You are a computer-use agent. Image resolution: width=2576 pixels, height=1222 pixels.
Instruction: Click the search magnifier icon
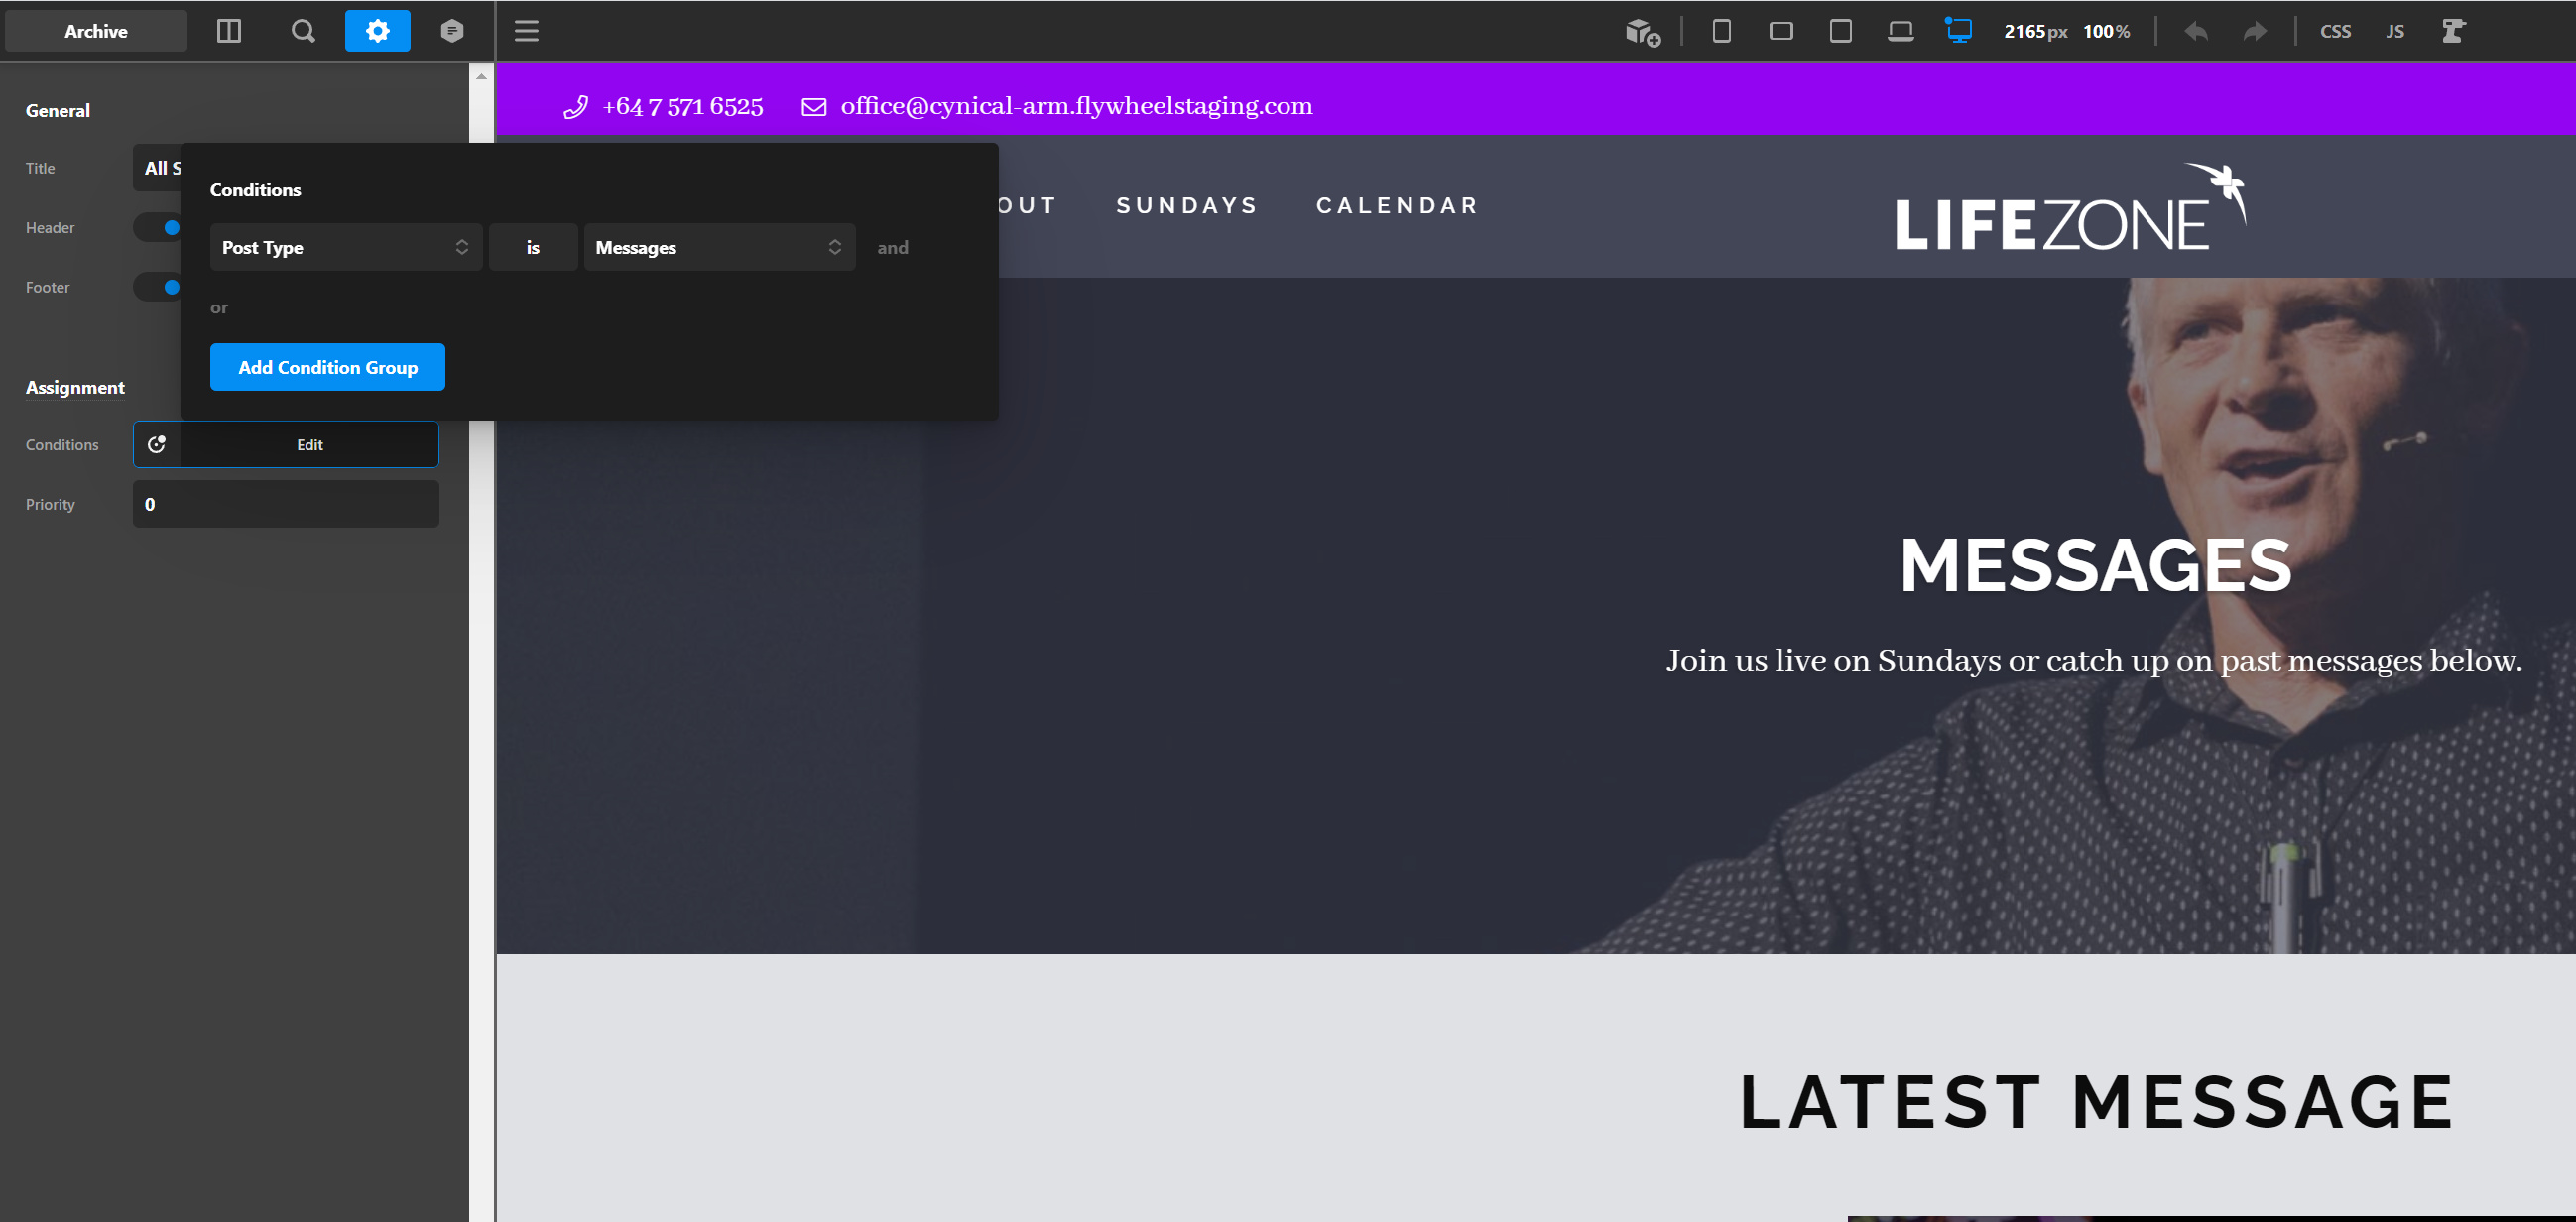(303, 31)
